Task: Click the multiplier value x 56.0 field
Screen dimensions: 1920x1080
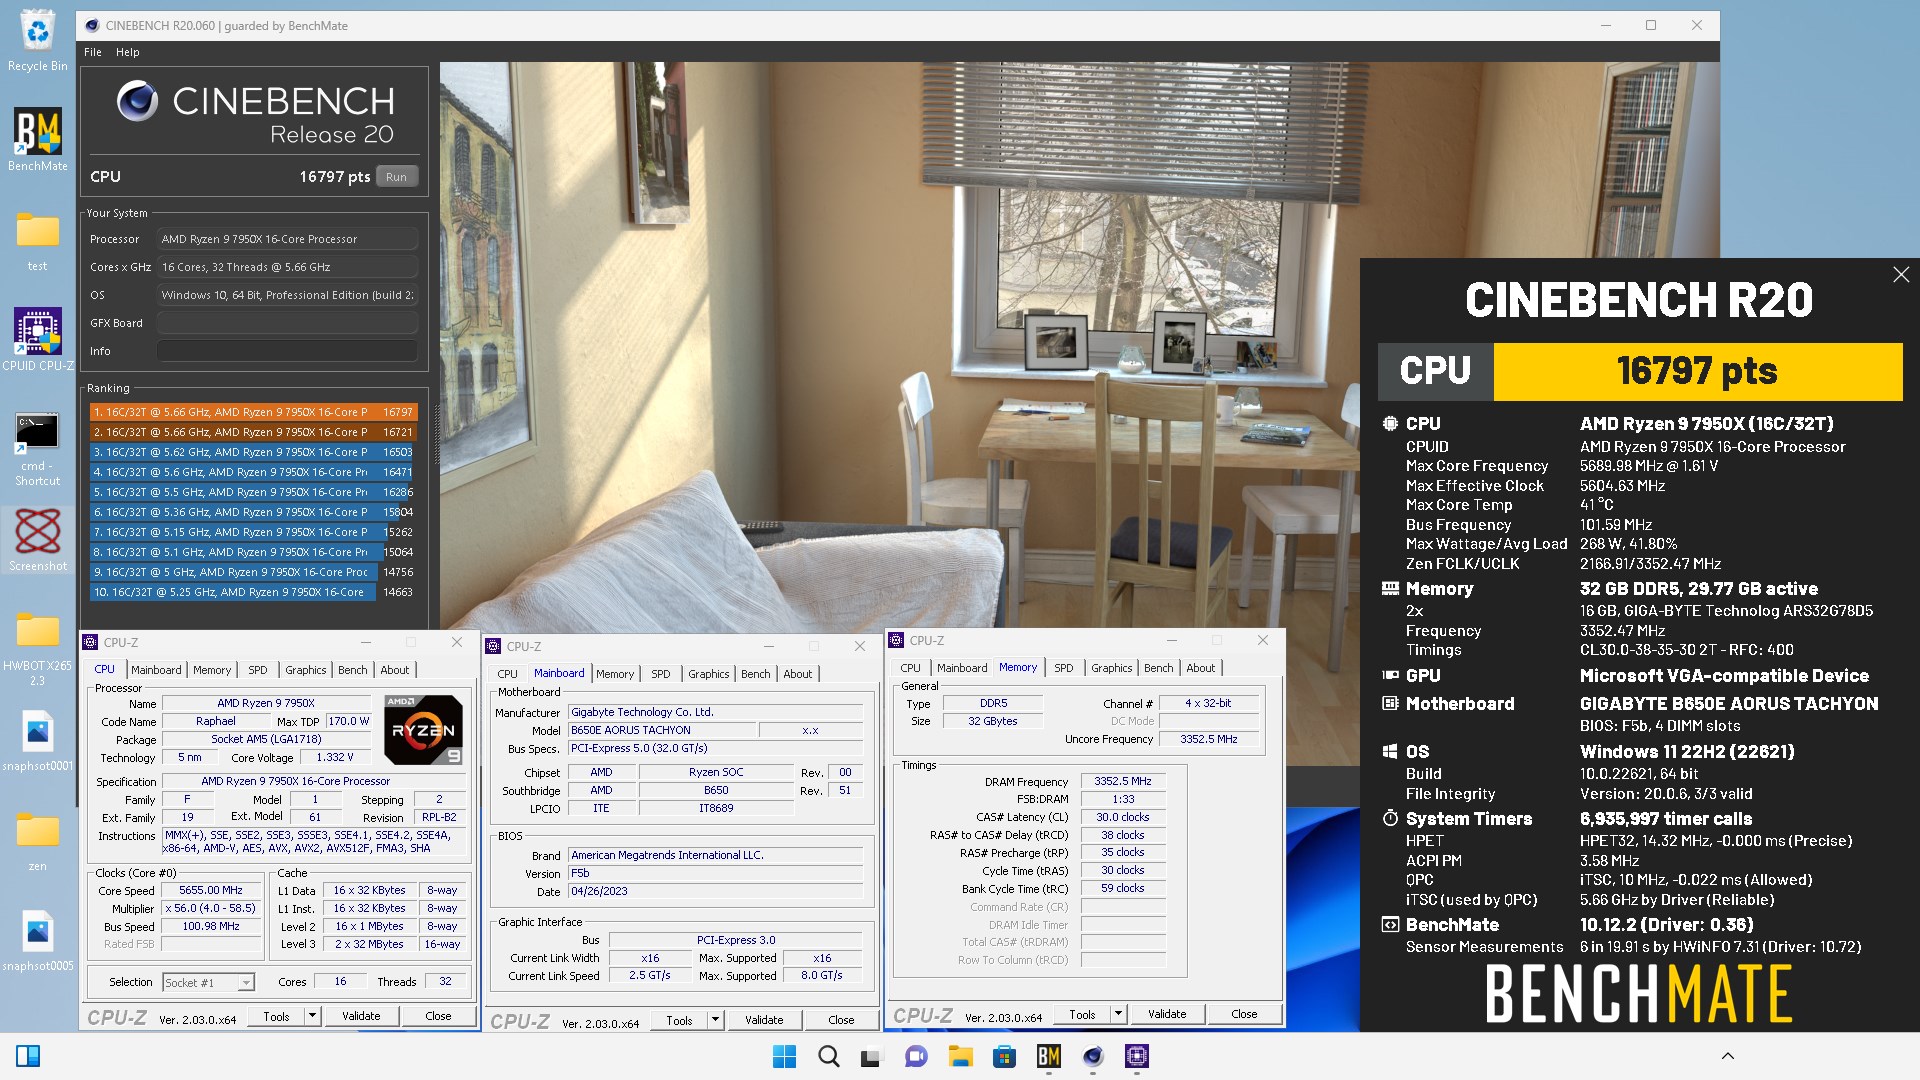Action: tap(211, 908)
